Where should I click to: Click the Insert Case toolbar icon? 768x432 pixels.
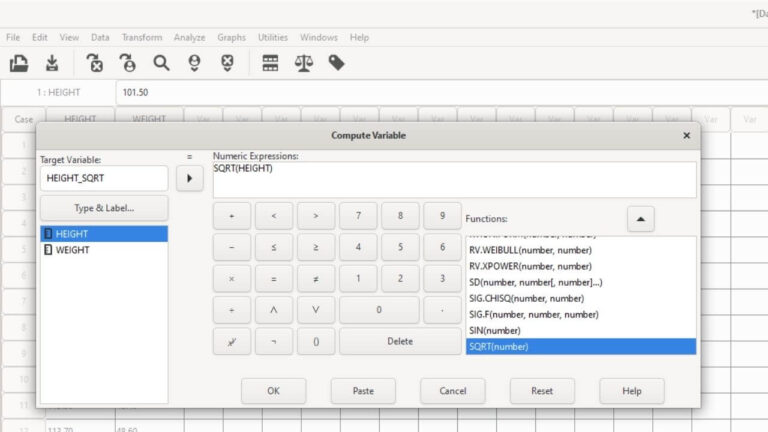(x=194, y=63)
